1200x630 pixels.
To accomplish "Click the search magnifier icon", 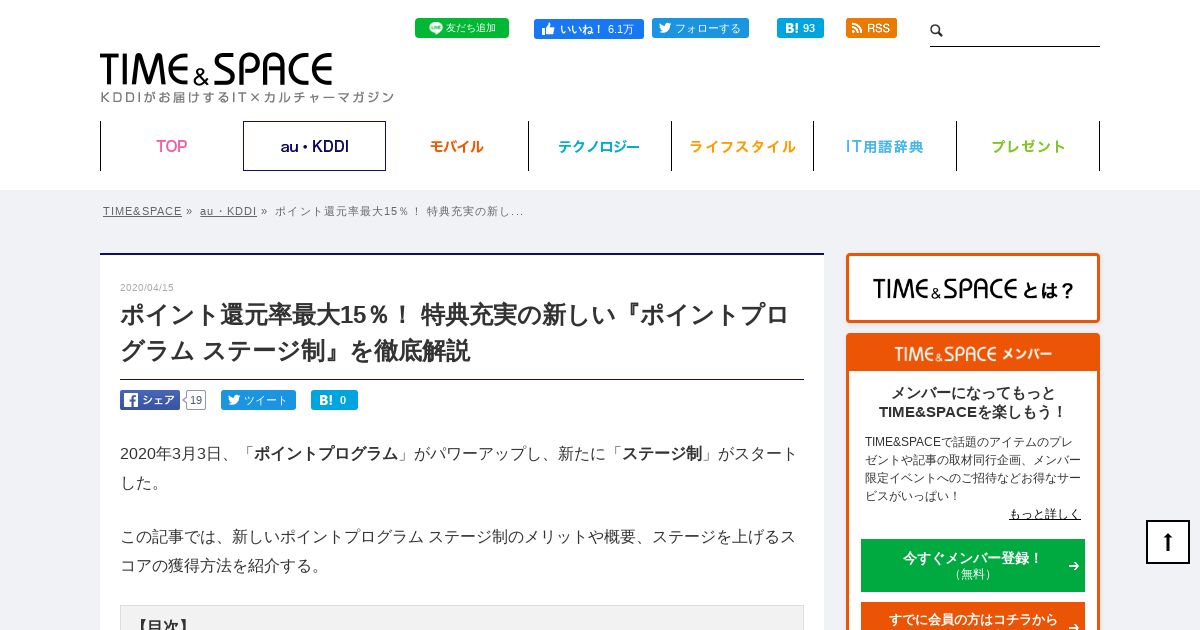I will [x=937, y=31].
